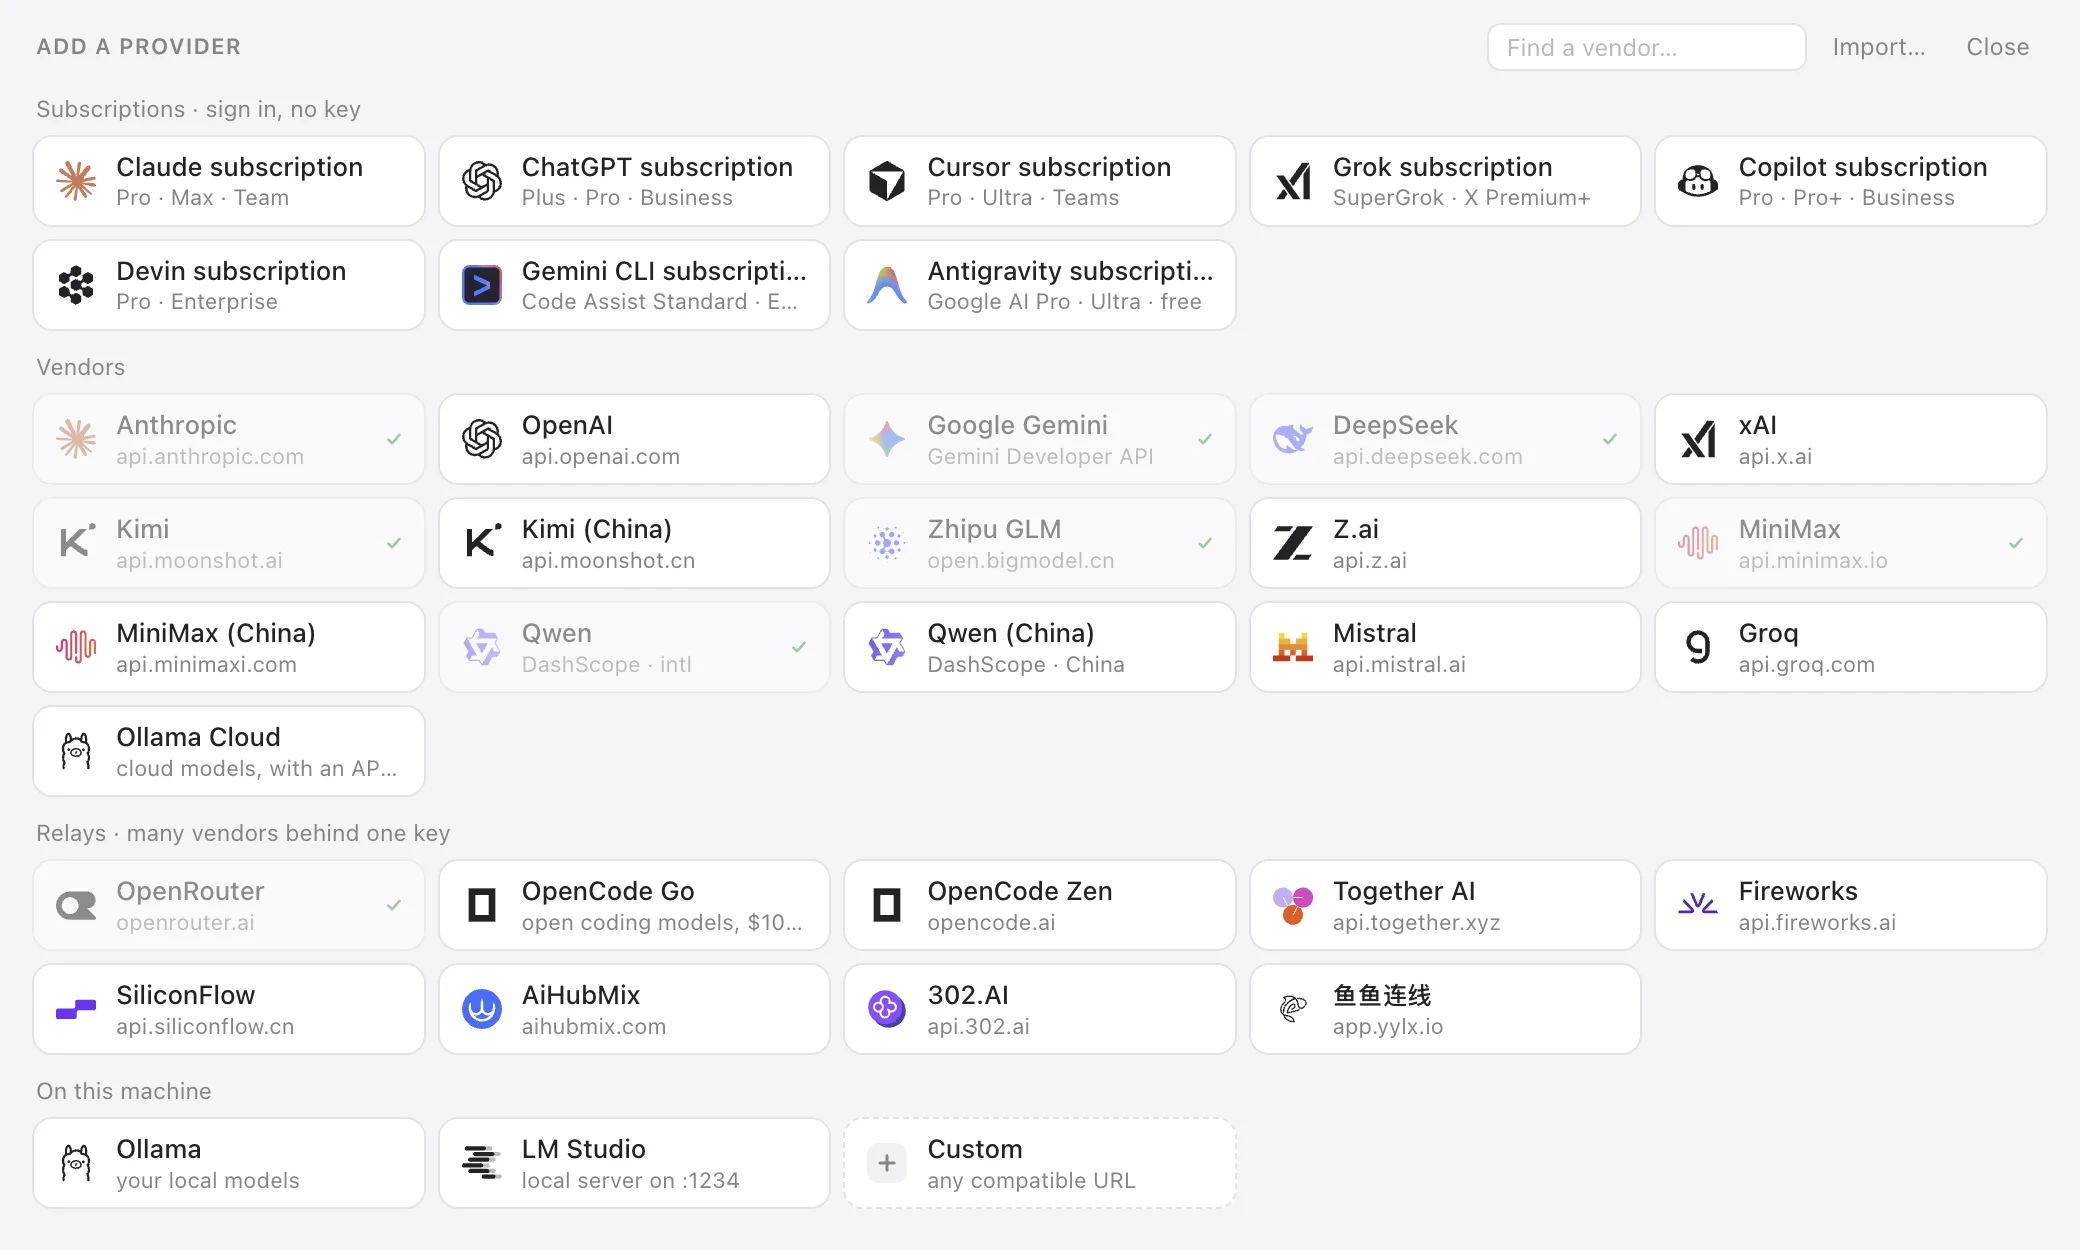Image resolution: width=2080 pixels, height=1250 pixels.
Task: Click the Groq logo icon
Action: point(1698,647)
